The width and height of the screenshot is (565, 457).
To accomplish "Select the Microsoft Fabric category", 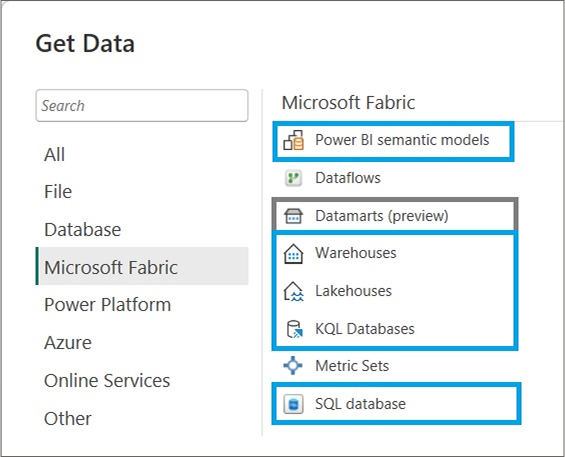I will [142, 267].
